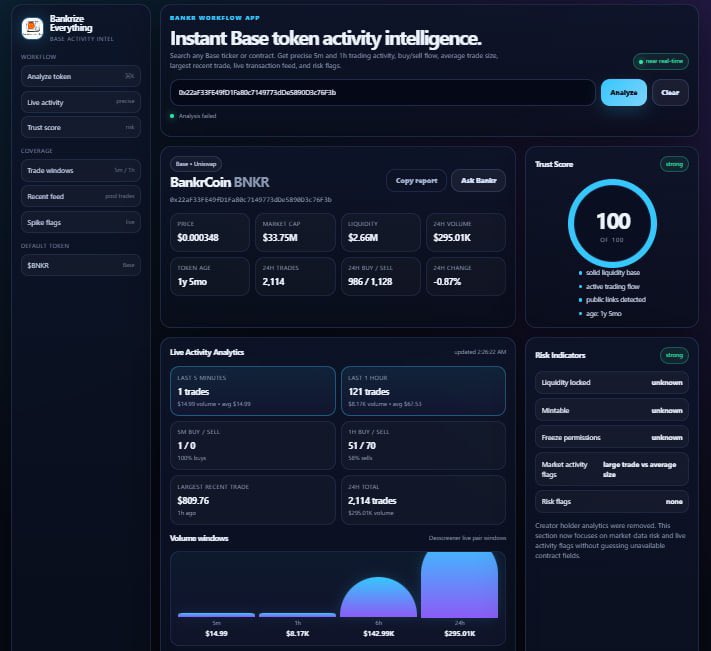Click the Liquidity card $2.66M
711x651 pixels.
tap(380, 232)
